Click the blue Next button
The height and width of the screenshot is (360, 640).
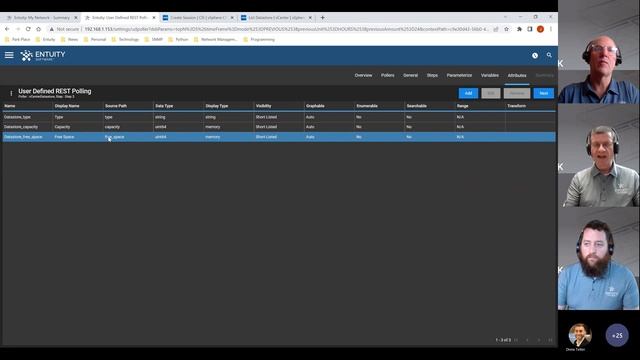tap(543, 93)
